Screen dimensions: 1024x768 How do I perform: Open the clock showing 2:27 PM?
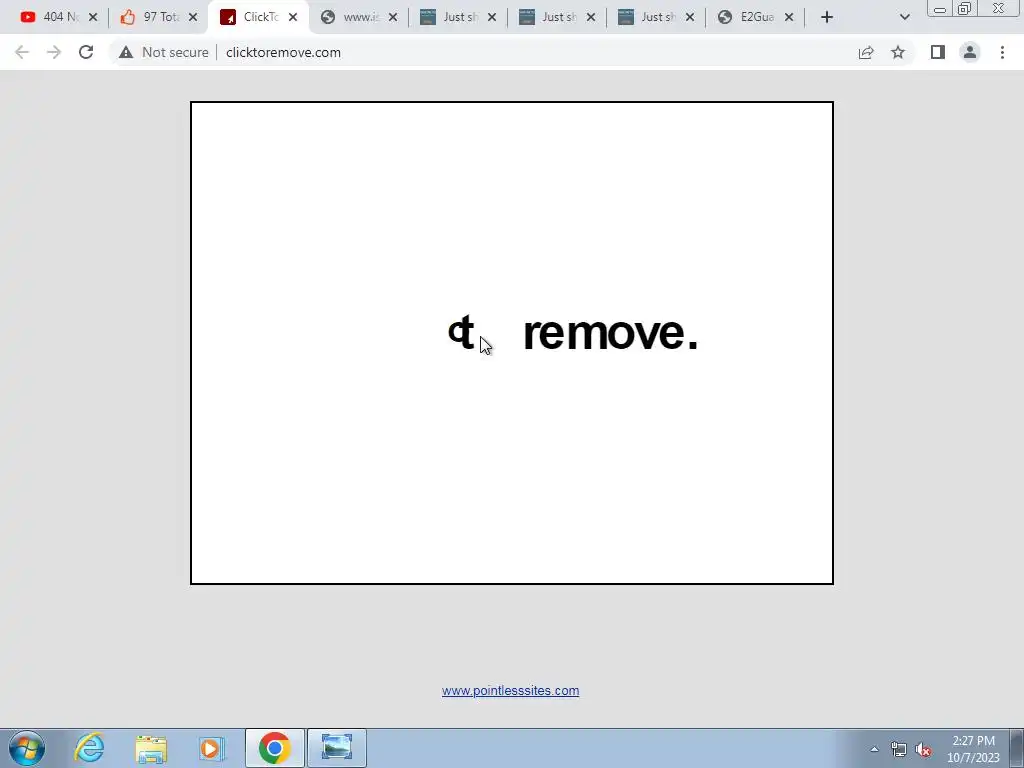(973, 749)
